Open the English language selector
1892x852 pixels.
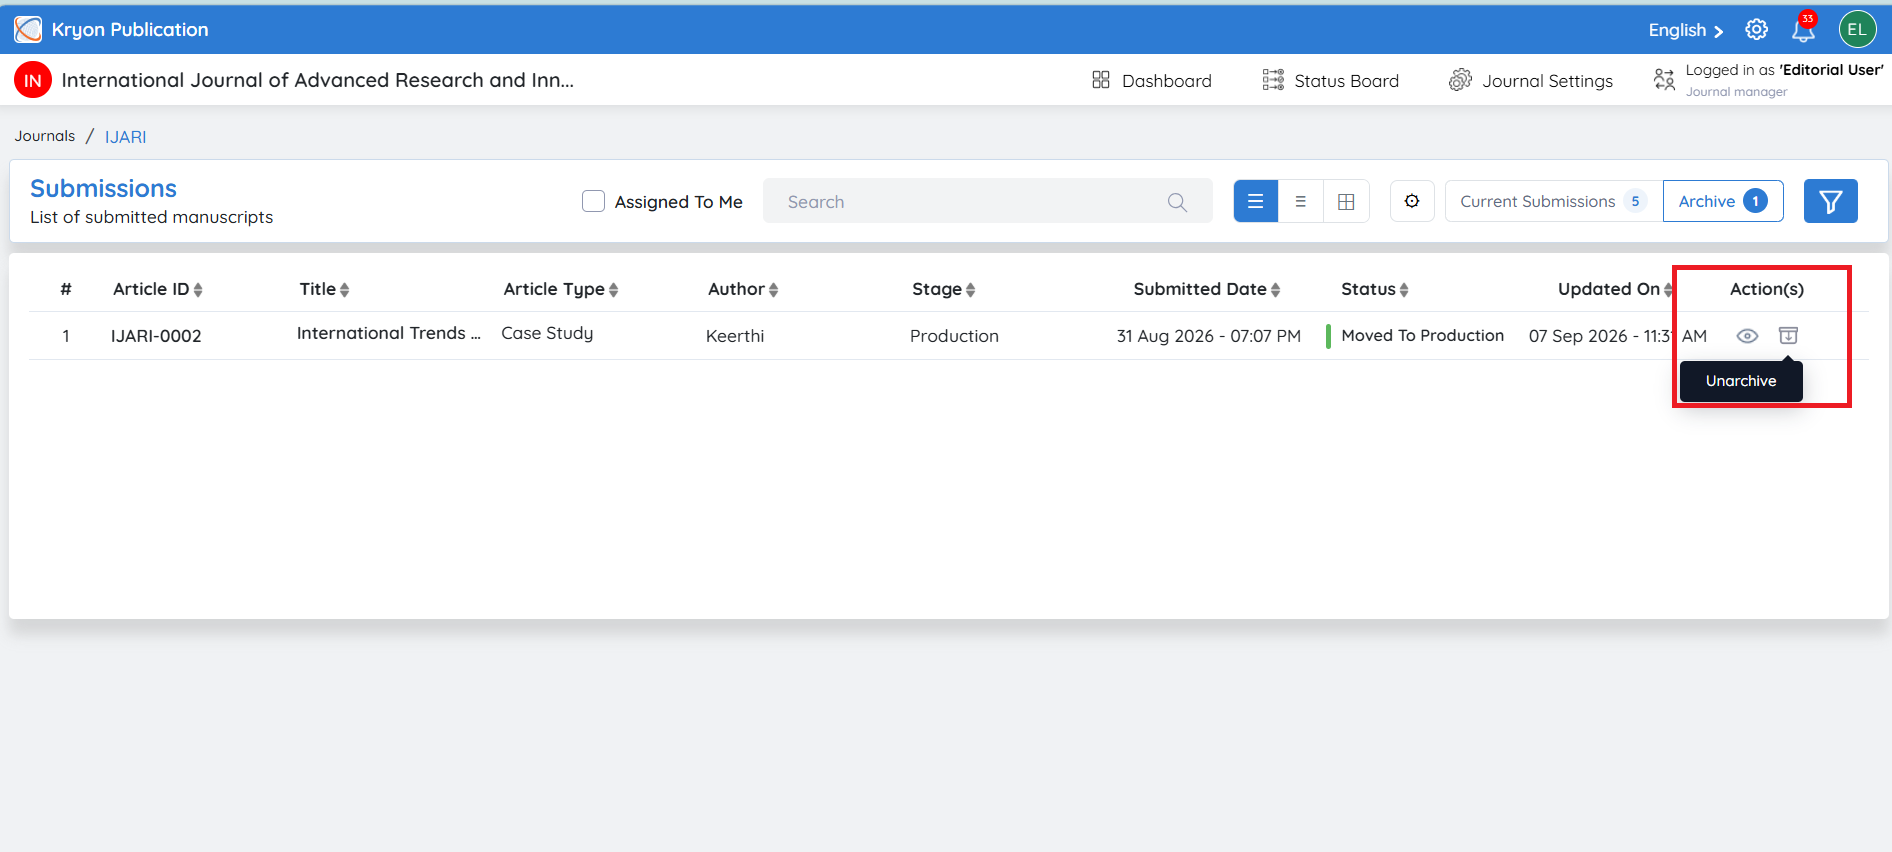click(1686, 31)
